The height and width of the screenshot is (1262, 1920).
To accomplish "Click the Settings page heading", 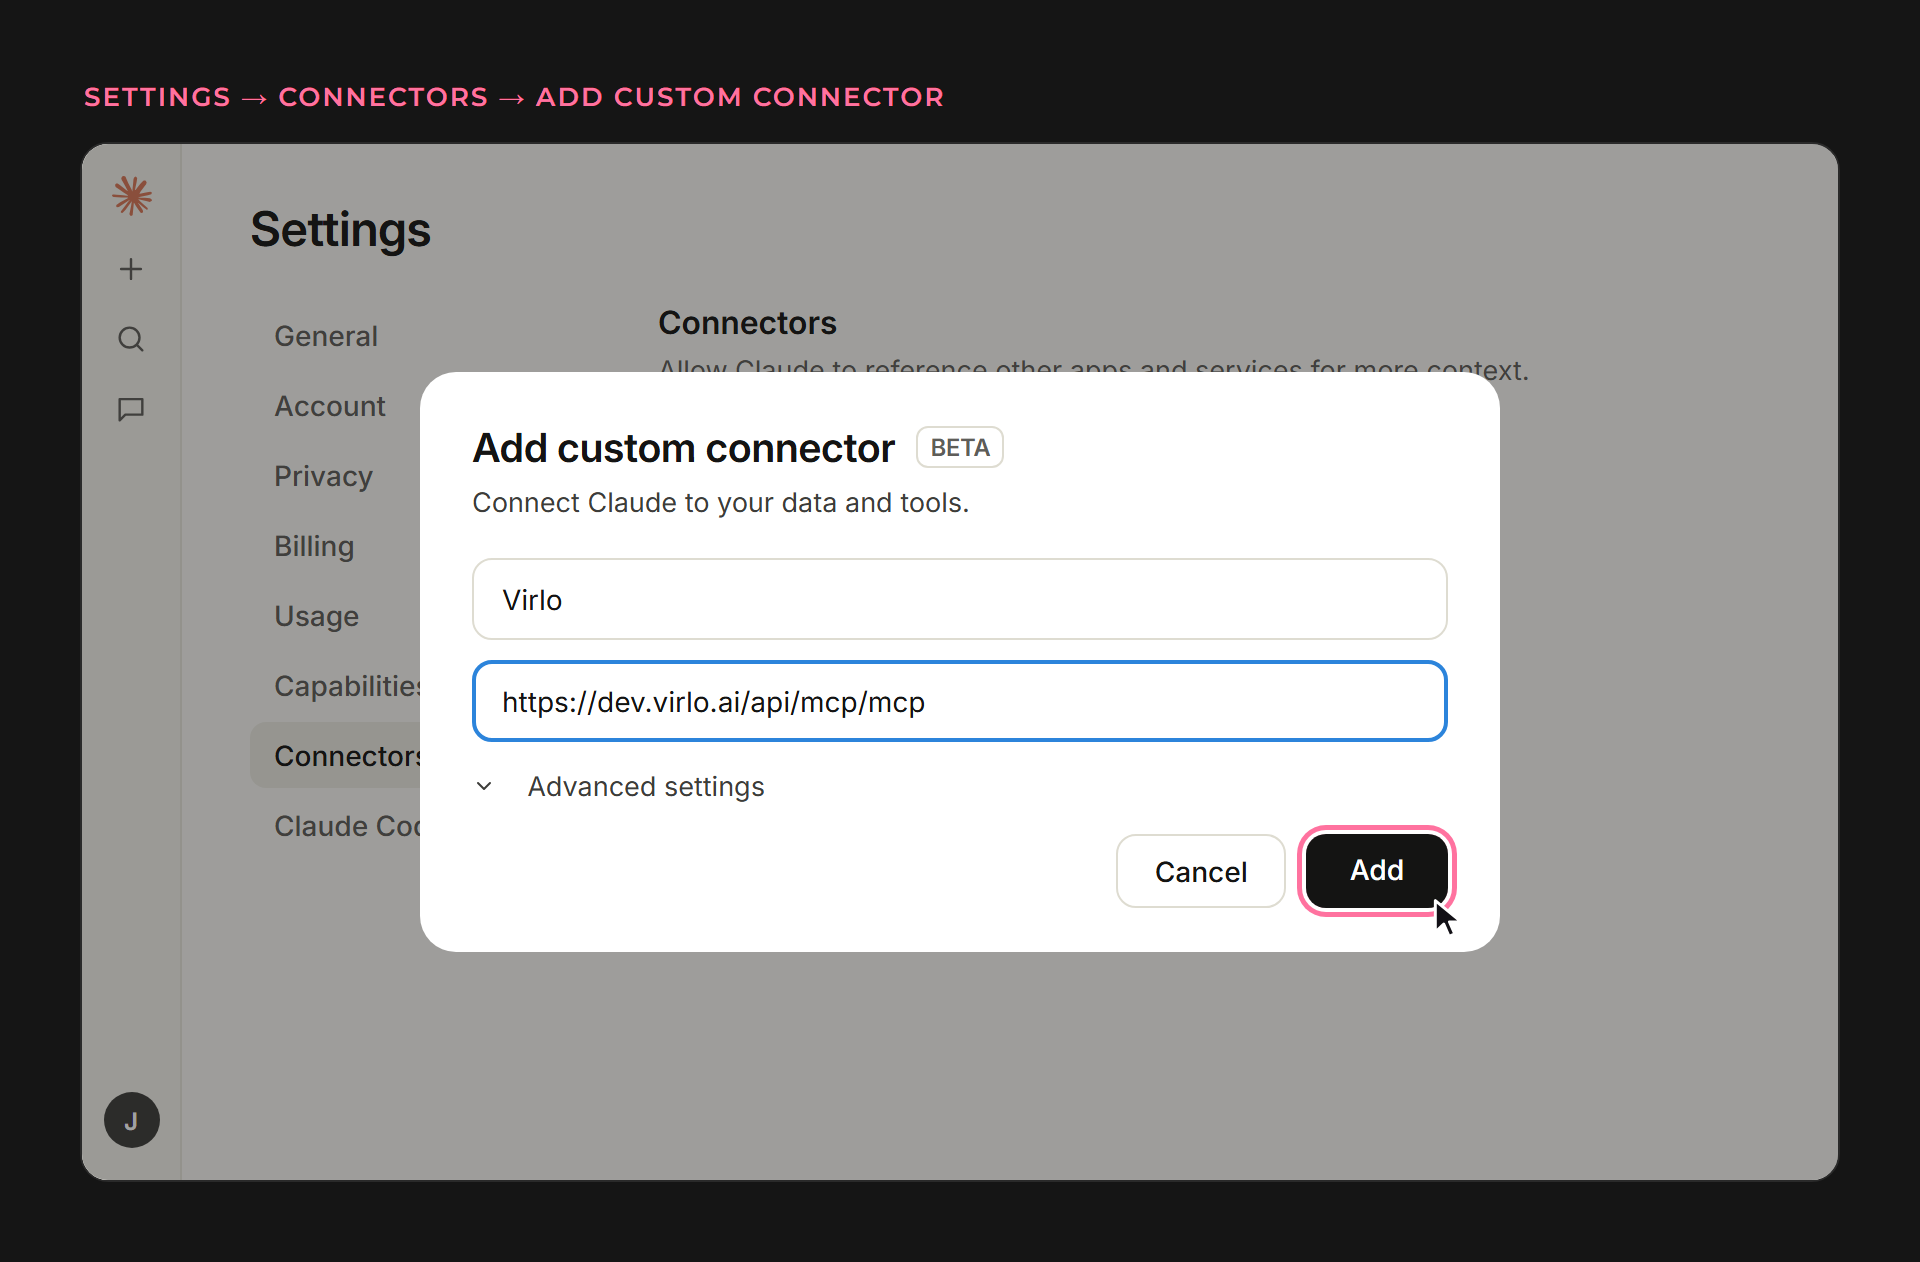I will click(x=340, y=229).
